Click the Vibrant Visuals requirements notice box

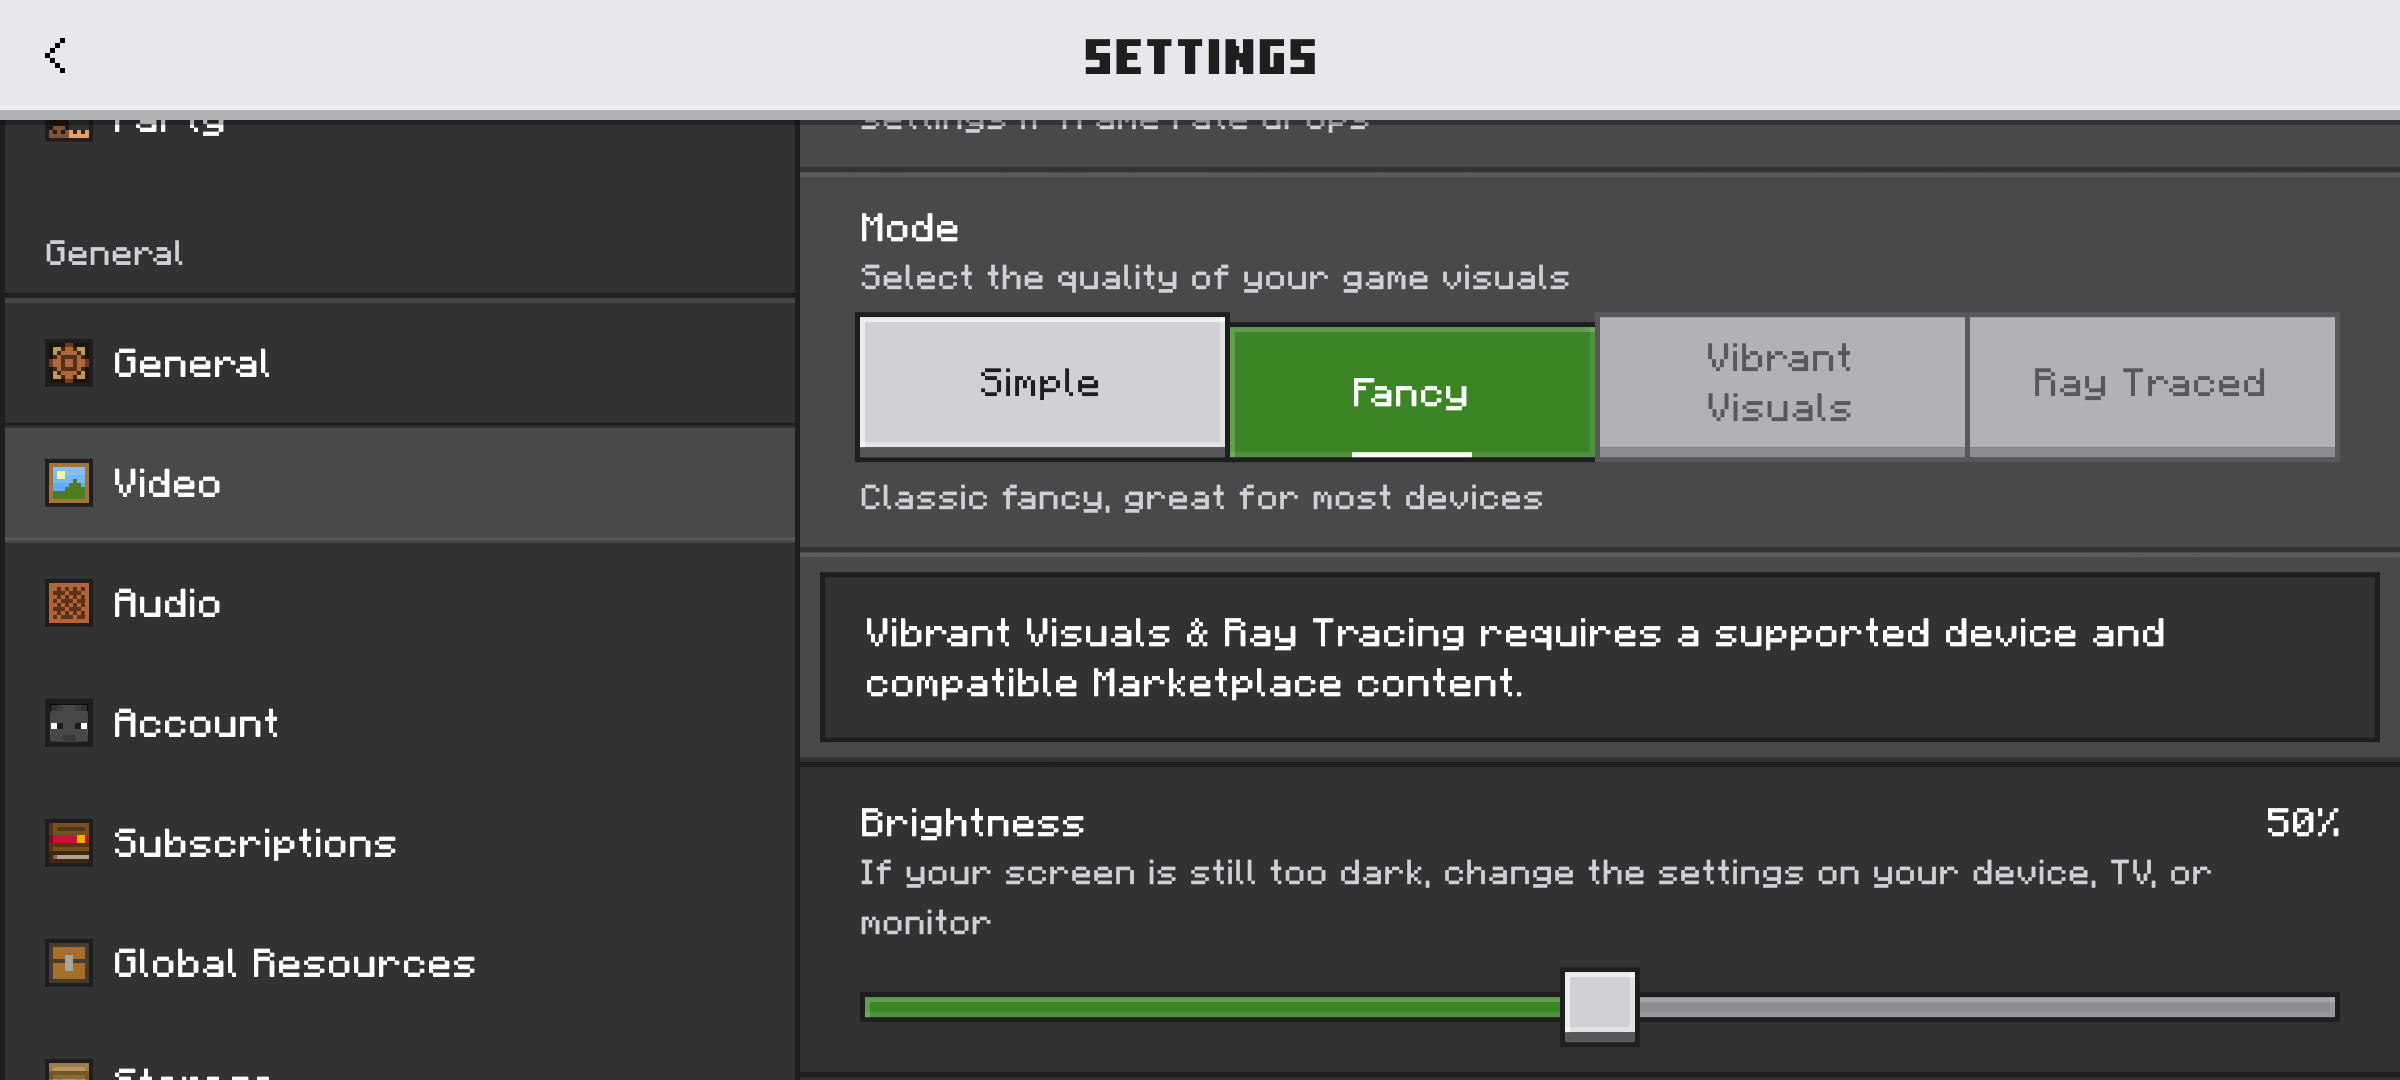(1599, 658)
